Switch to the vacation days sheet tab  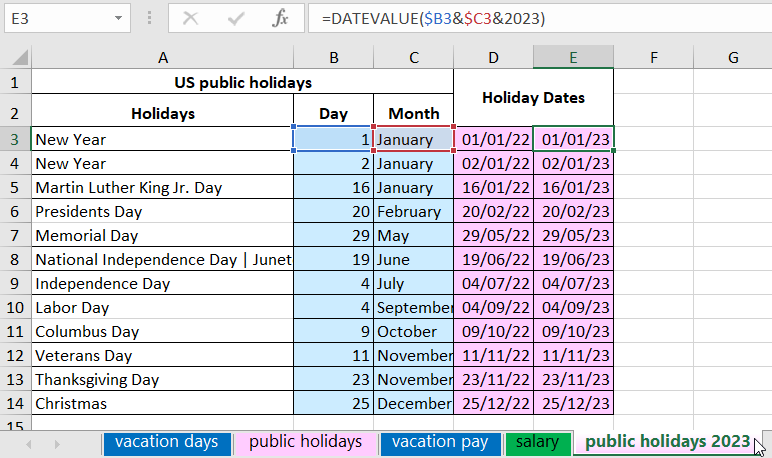(167, 442)
